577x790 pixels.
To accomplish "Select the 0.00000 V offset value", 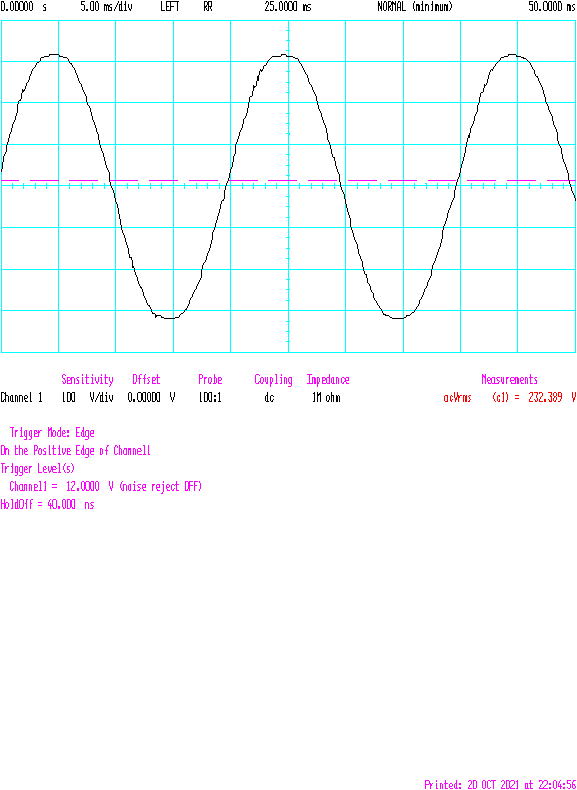I will pyautogui.click(x=151, y=398).
